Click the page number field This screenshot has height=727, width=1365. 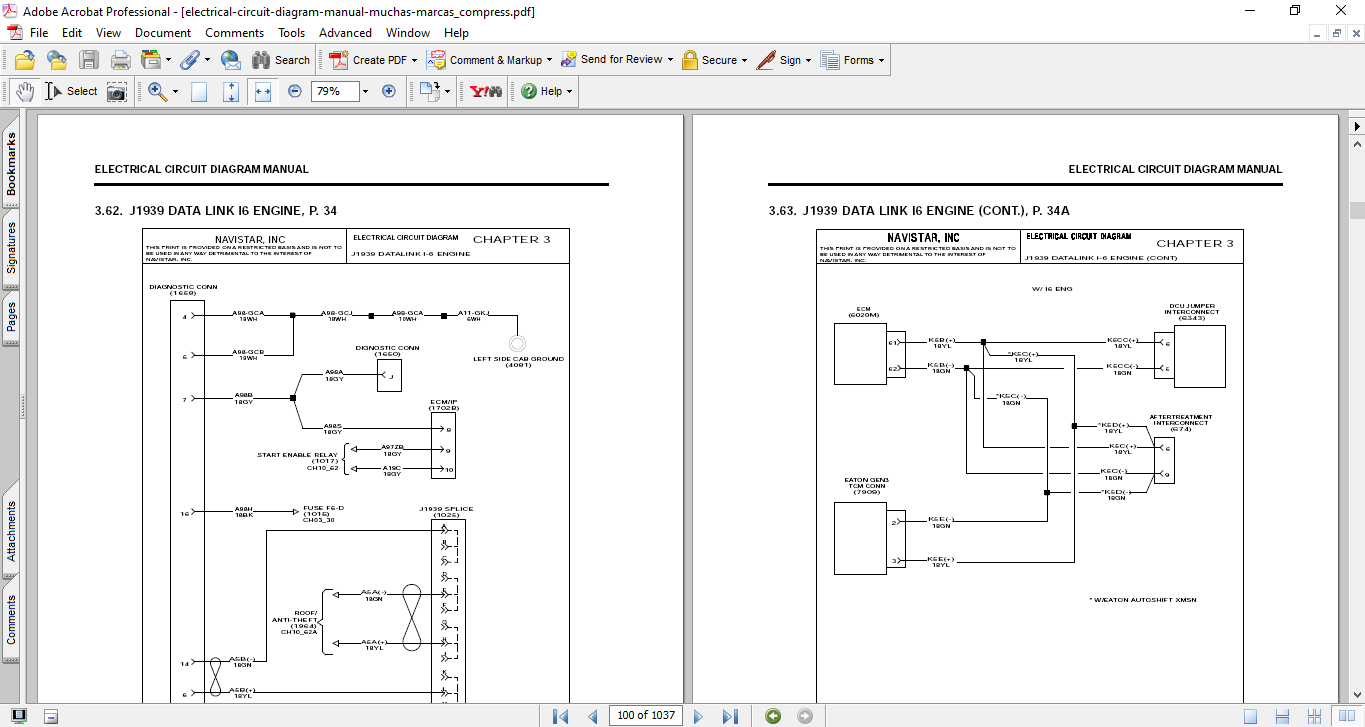[647, 716]
